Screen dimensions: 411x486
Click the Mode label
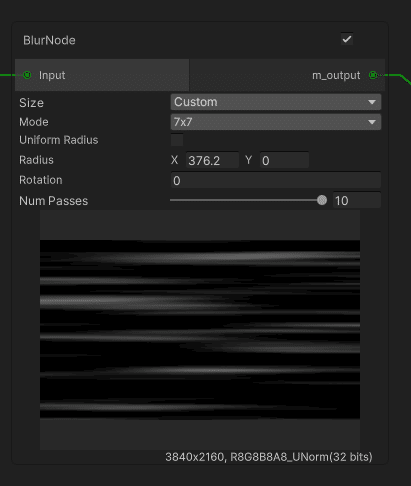[x=34, y=122]
